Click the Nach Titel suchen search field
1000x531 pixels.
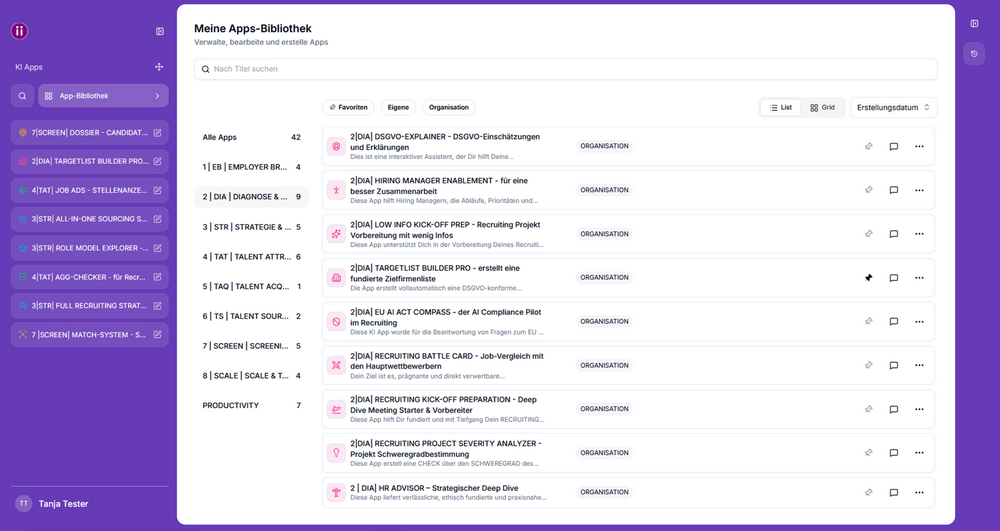[566, 69]
